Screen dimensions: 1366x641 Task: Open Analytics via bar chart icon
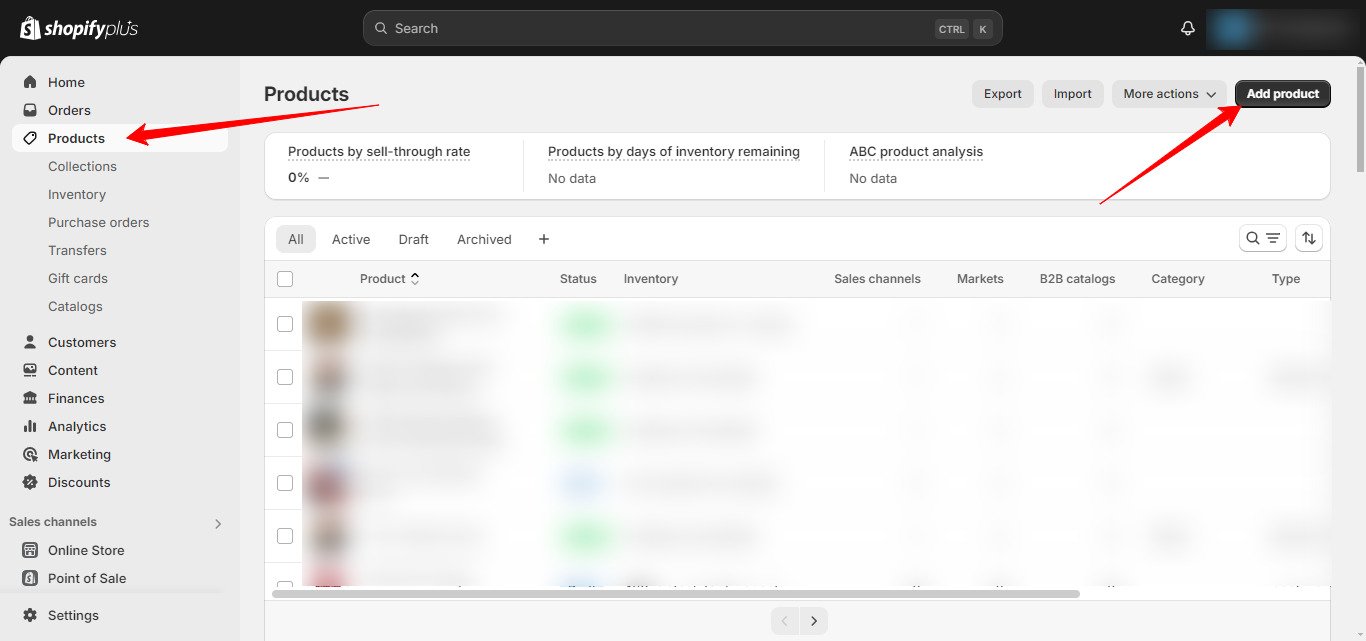click(30, 426)
